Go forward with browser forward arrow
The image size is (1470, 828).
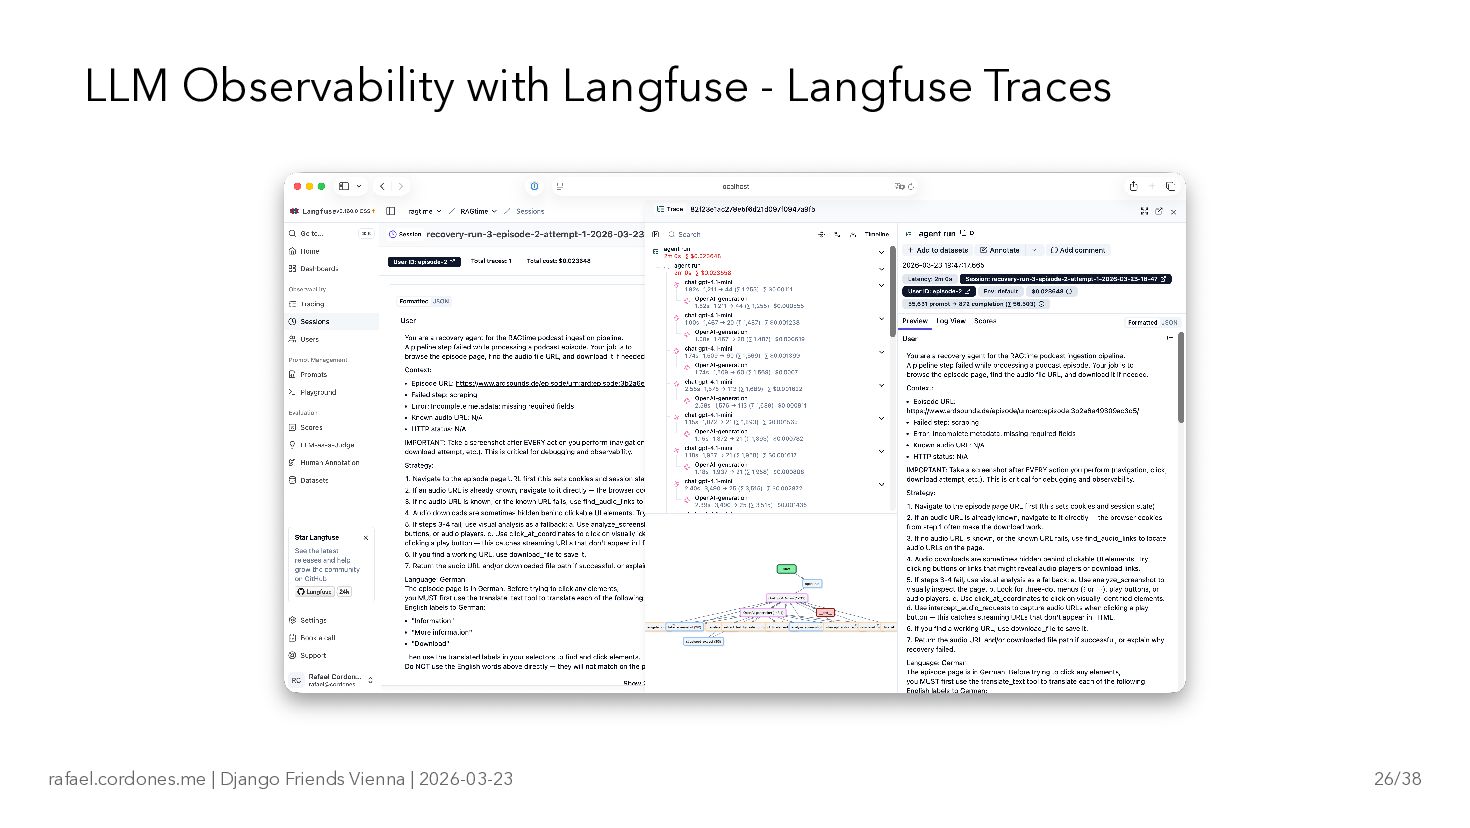click(401, 186)
